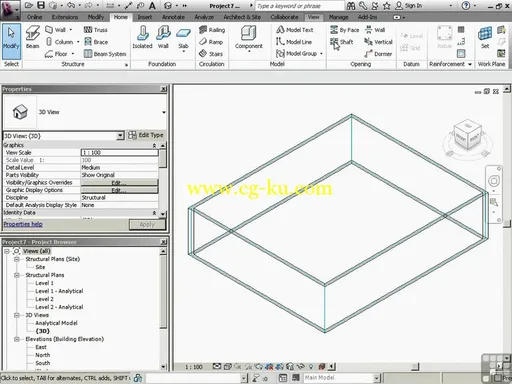Click the Apply button in Properties
512x384 pixels.
click(x=147, y=225)
